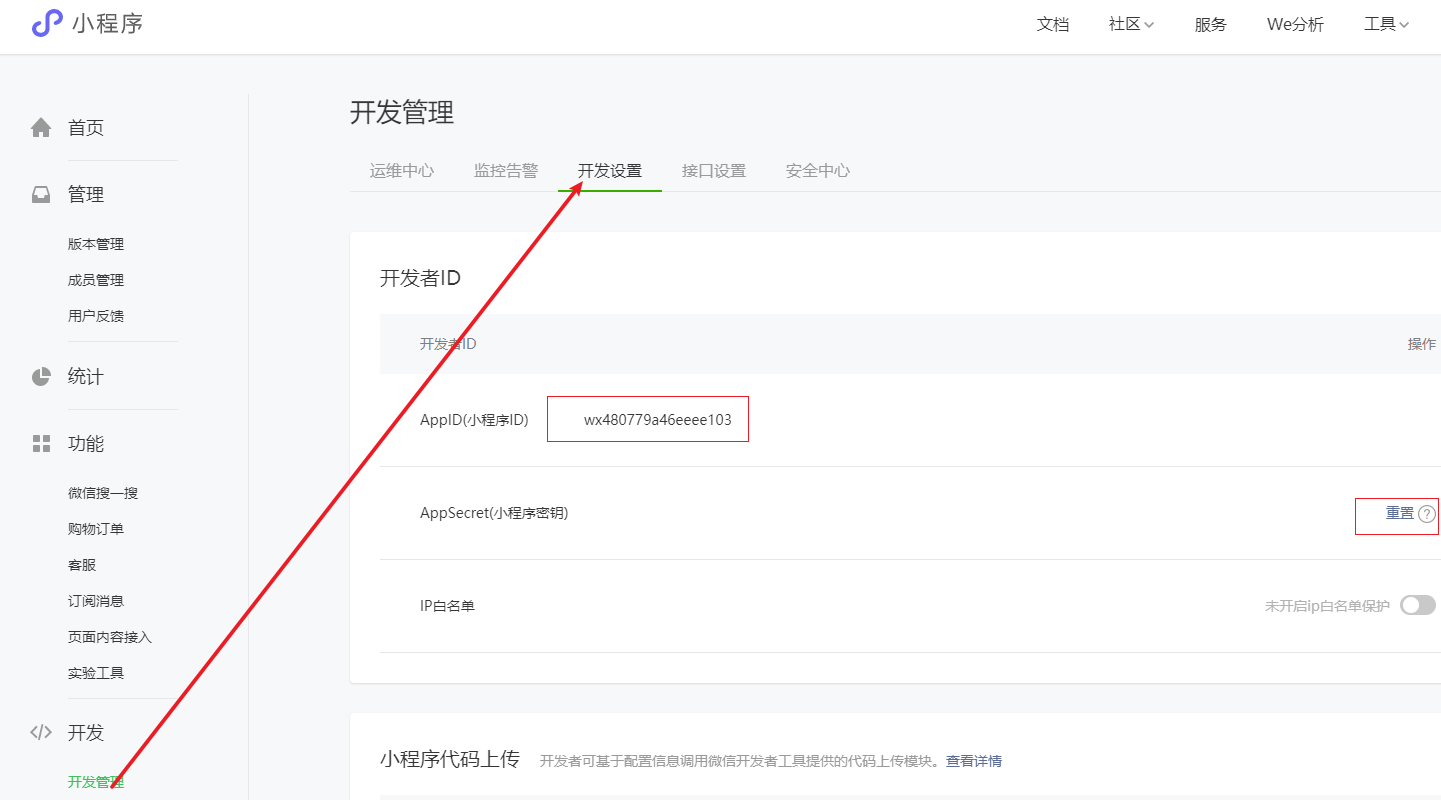Screen dimensions: 1441x800
Task: Open 客服 in the sidebar
Action: point(82,565)
